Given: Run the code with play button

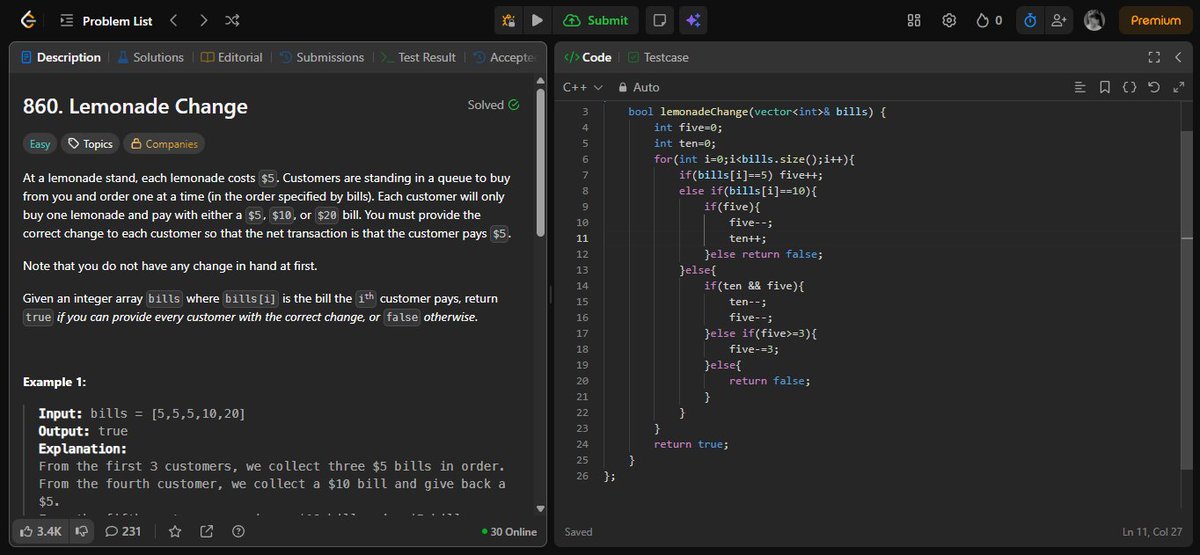Looking at the screenshot, I should 537,20.
